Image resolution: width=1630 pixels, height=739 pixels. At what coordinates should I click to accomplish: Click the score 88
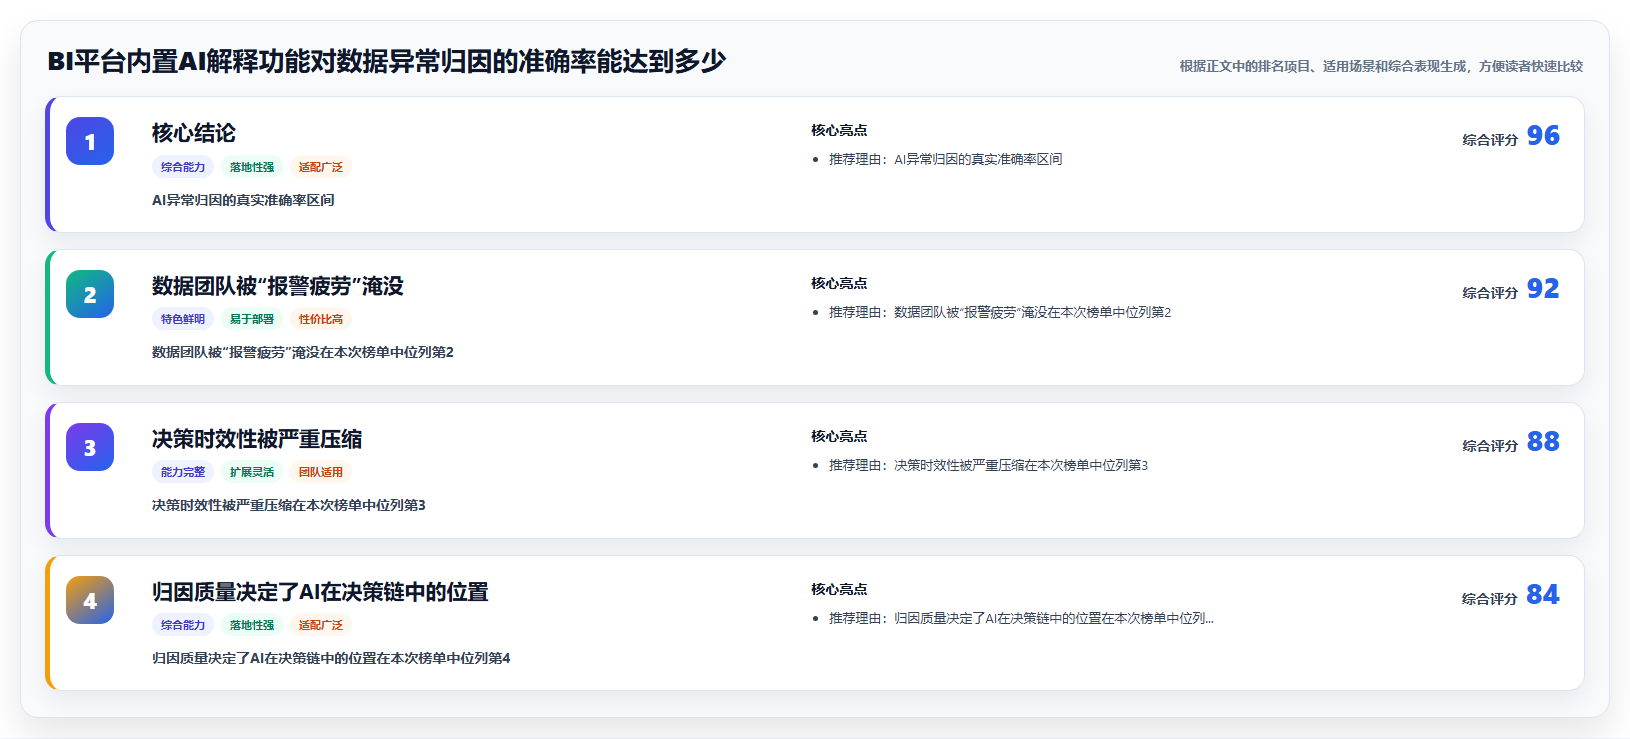coord(1543,441)
